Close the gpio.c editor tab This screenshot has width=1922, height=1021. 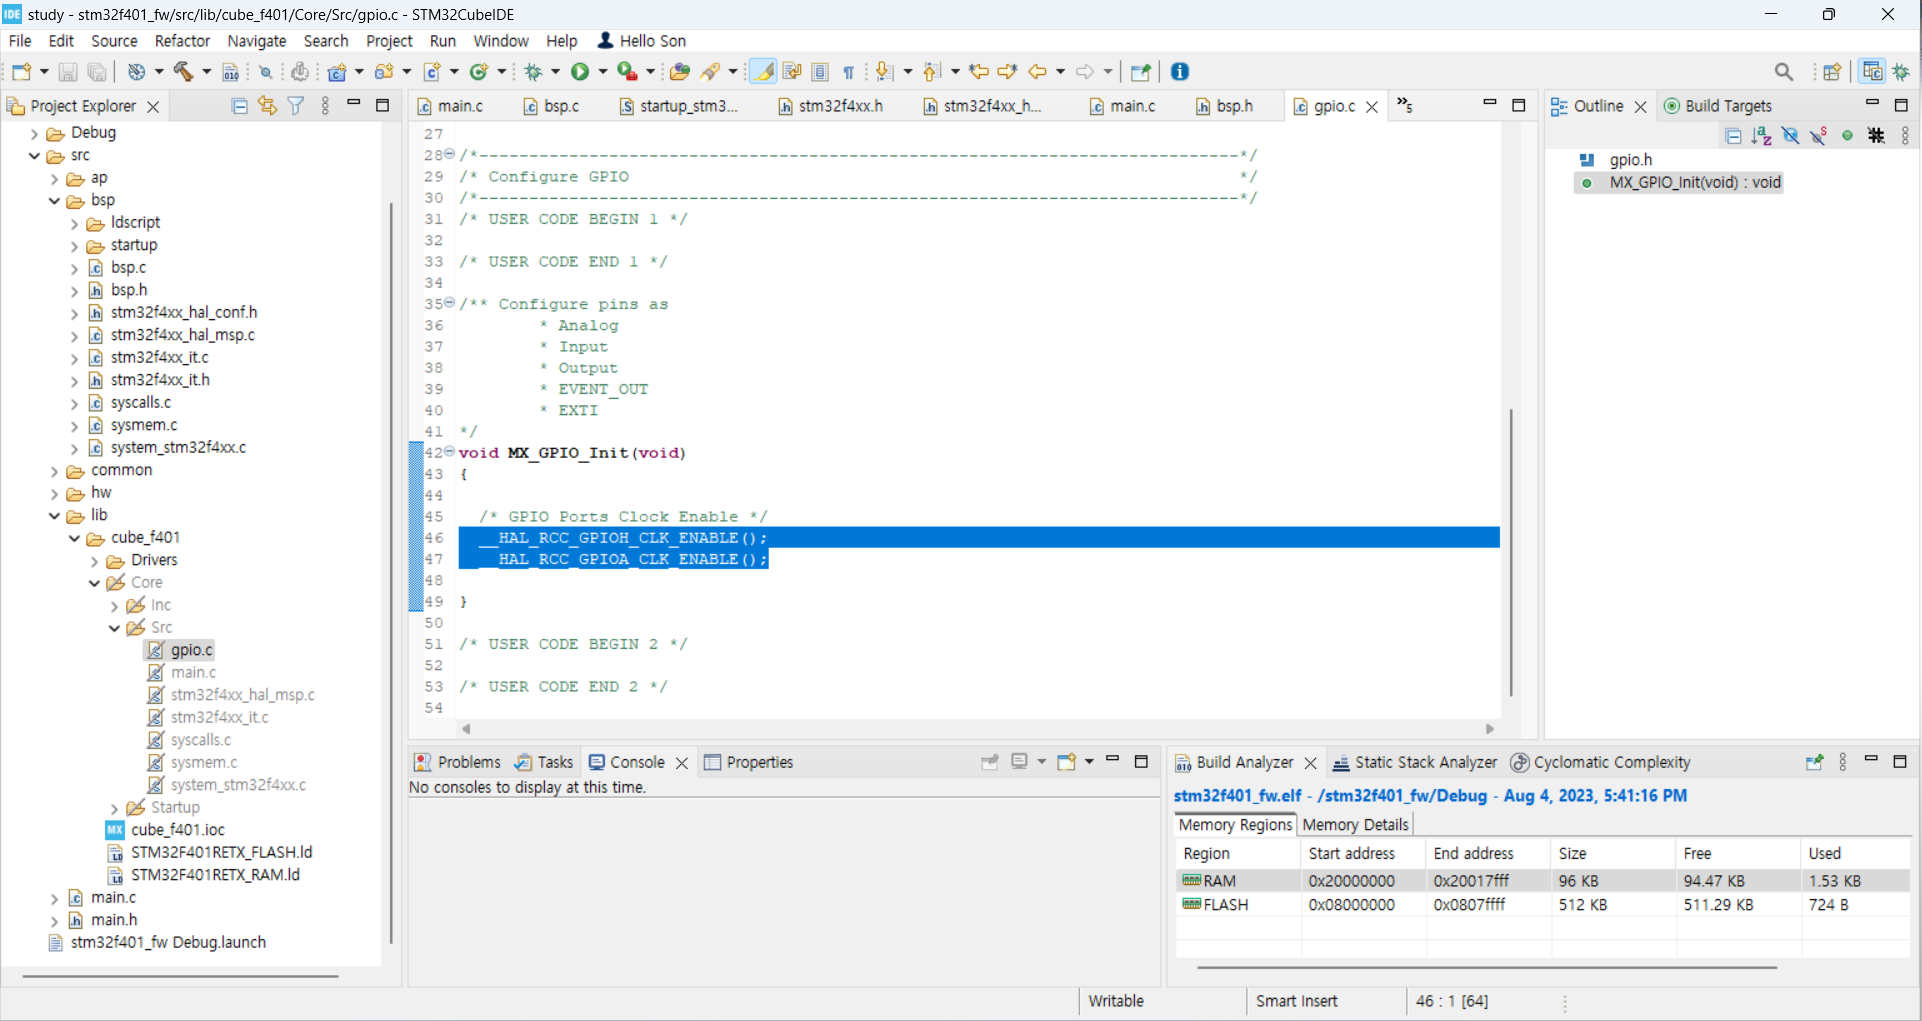(1373, 107)
